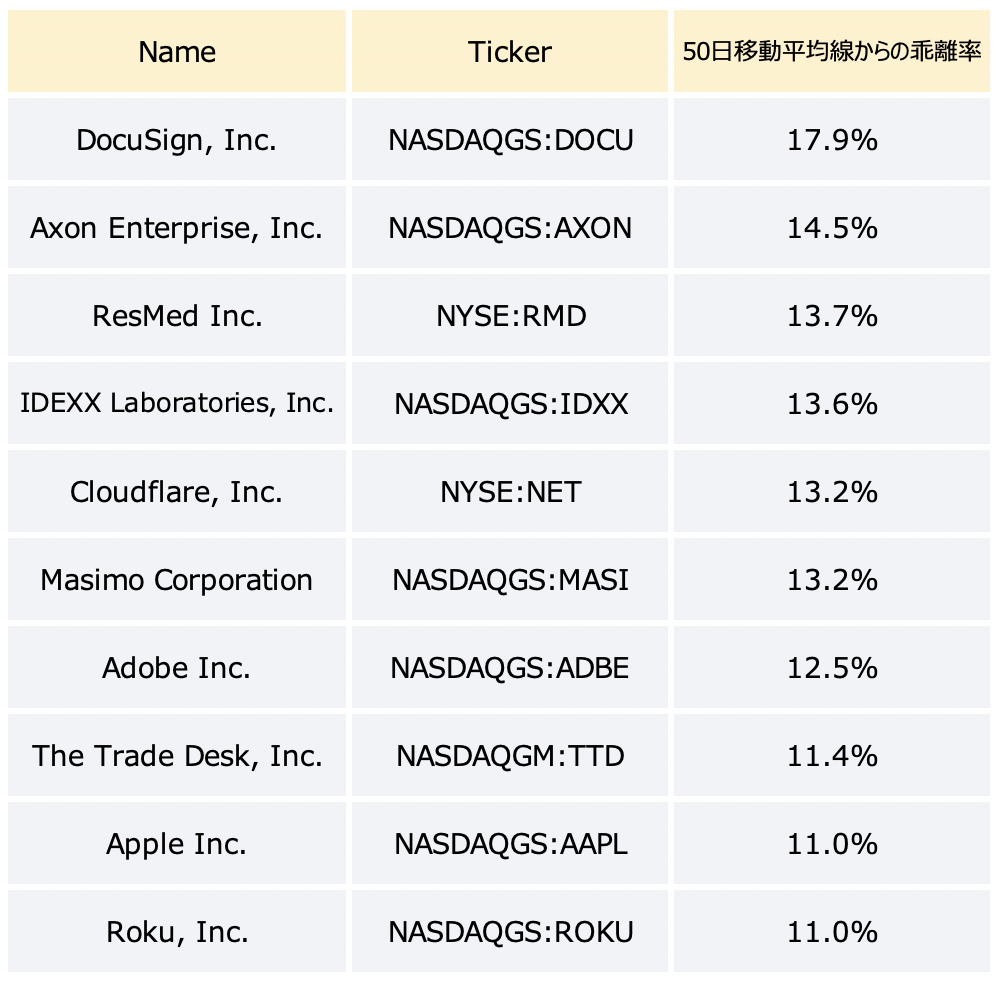Viewport: 1000px width, 988px height.
Task: Select the NASDAQGS:AXON ticker
Action: [x=510, y=227]
